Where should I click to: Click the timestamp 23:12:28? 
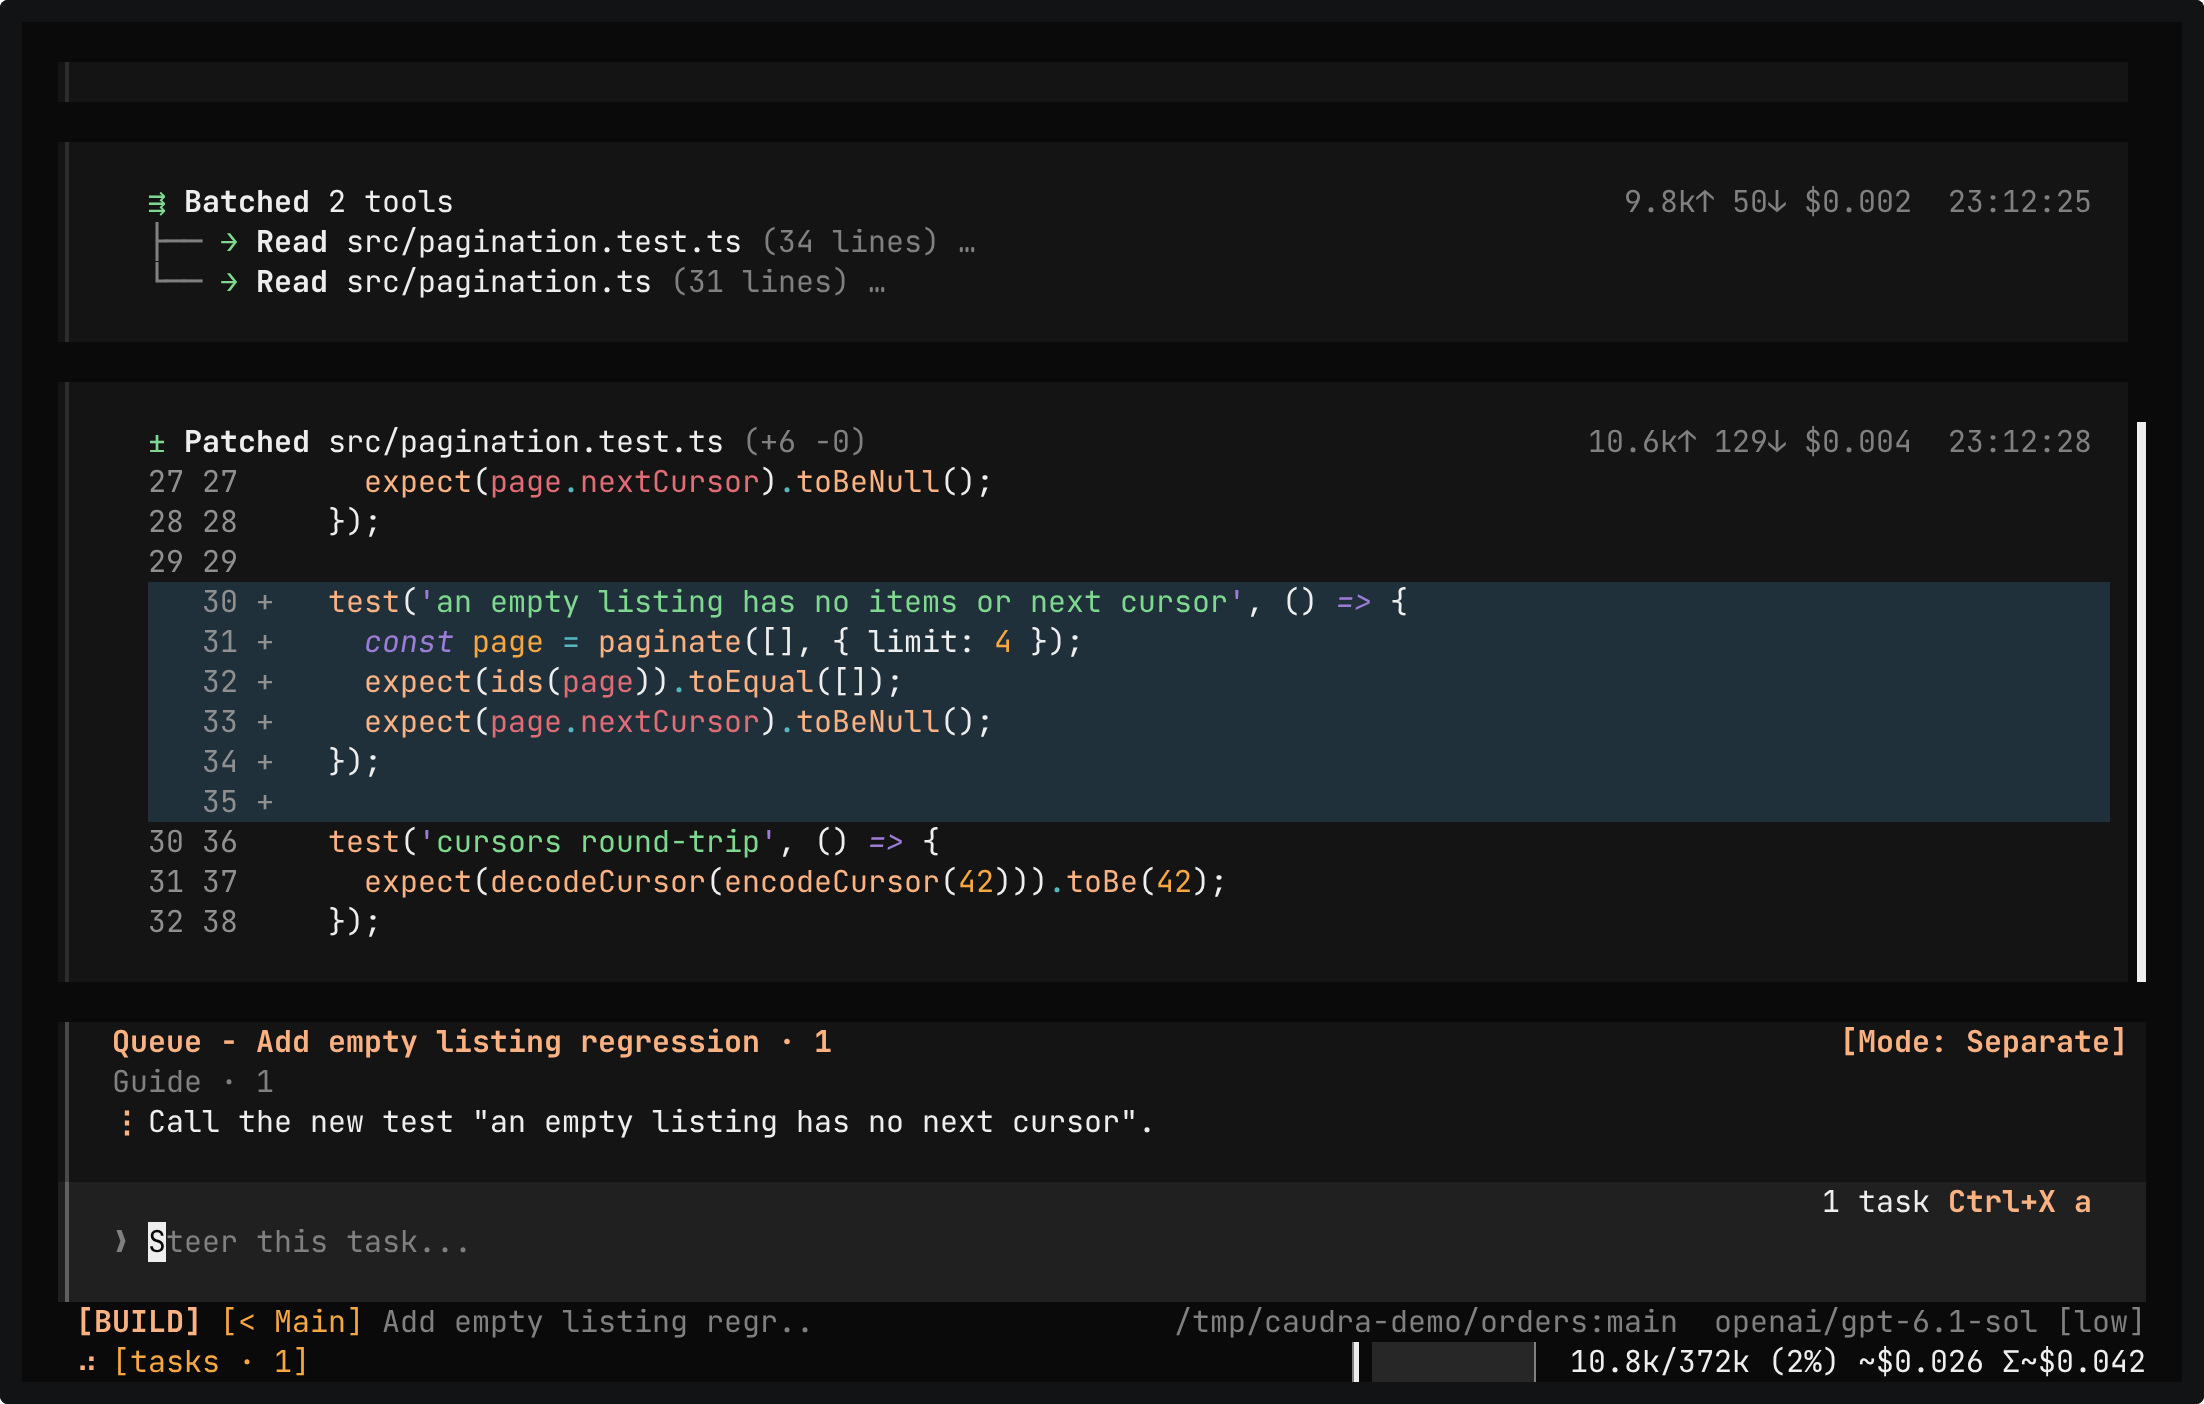[2019, 442]
